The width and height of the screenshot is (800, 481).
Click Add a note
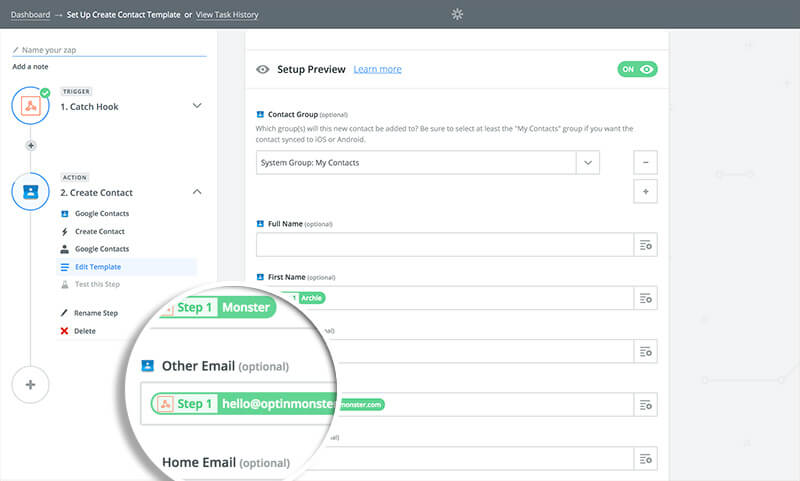tap(30, 67)
